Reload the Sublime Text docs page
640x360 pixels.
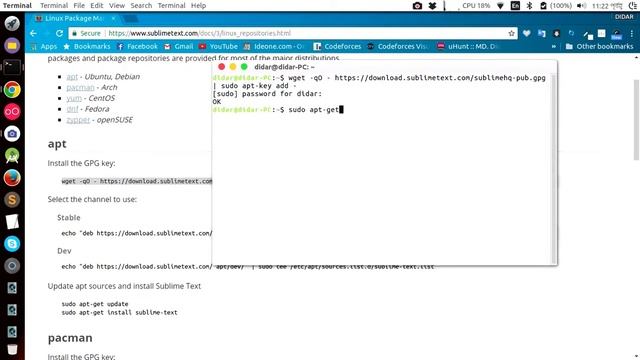[60, 33]
